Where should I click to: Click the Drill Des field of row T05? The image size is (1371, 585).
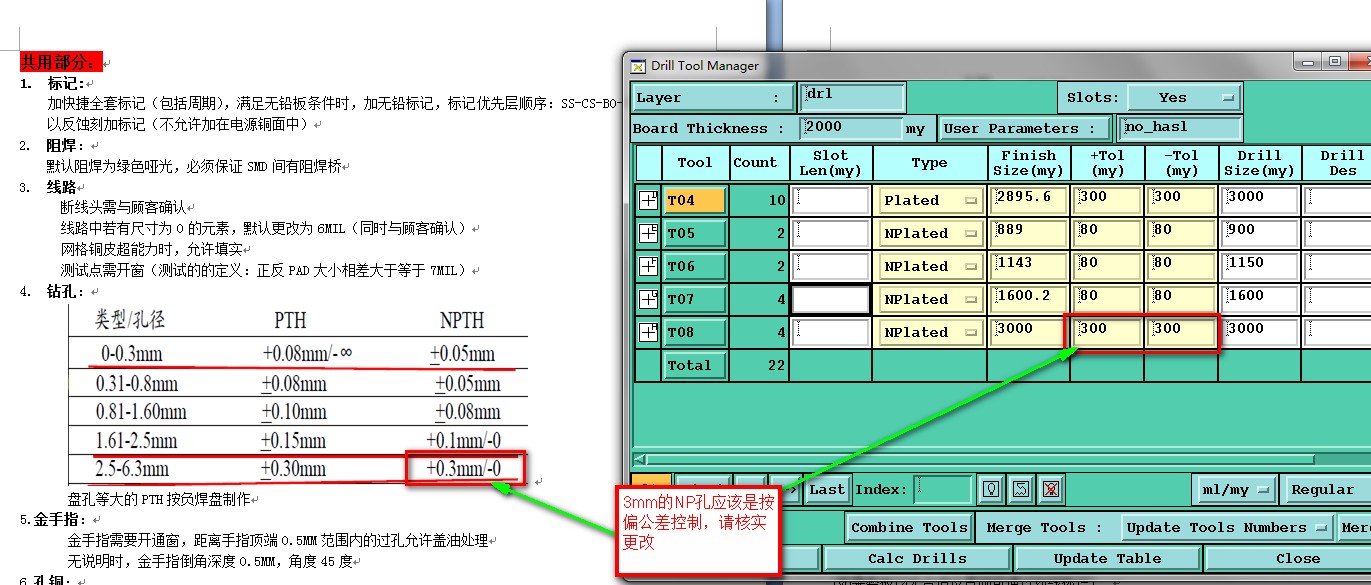pyautogui.click(x=1338, y=233)
